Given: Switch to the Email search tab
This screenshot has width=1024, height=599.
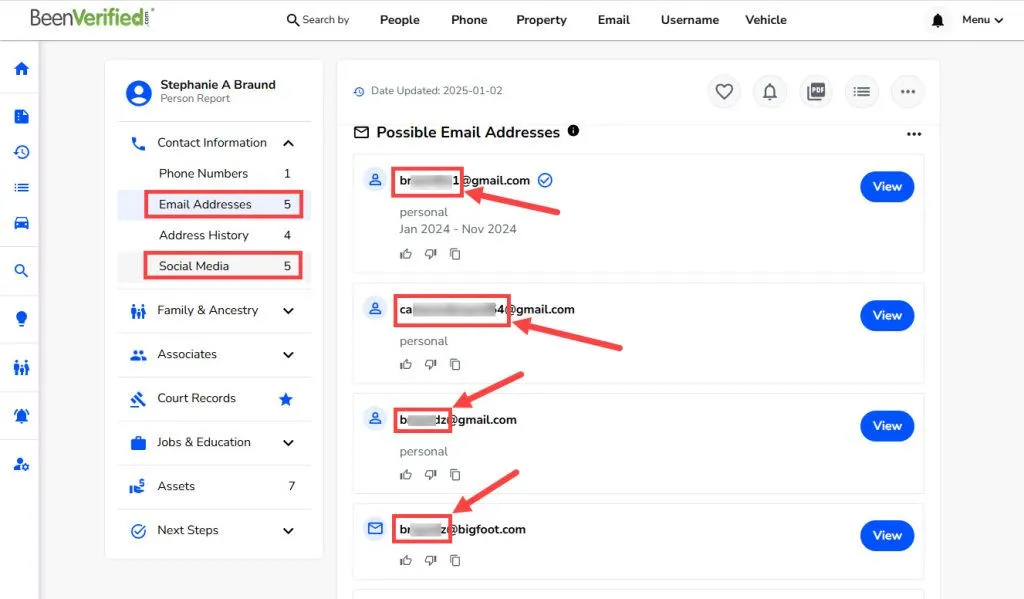Looking at the screenshot, I should [613, 19].
